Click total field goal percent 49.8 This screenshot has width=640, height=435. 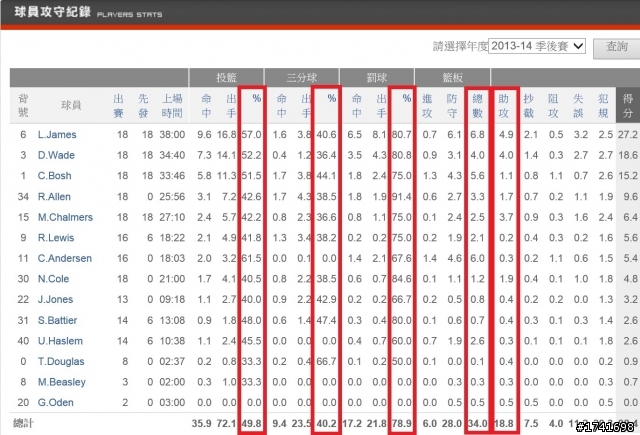coord(251,424)
